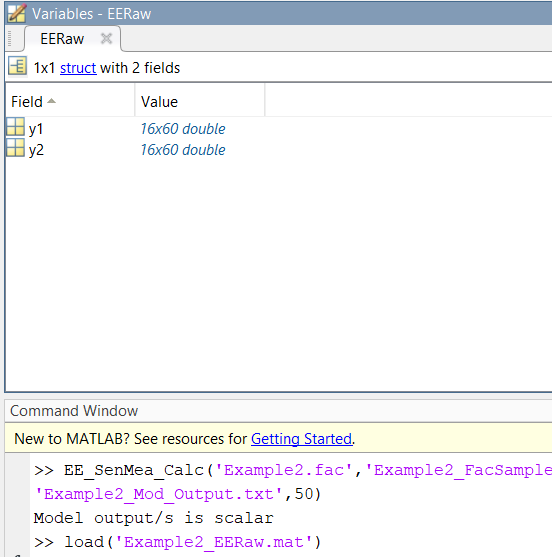Switch to the EERaw tab
The width and height of the screenshot is (552, 557).
(x=62, y=39)
